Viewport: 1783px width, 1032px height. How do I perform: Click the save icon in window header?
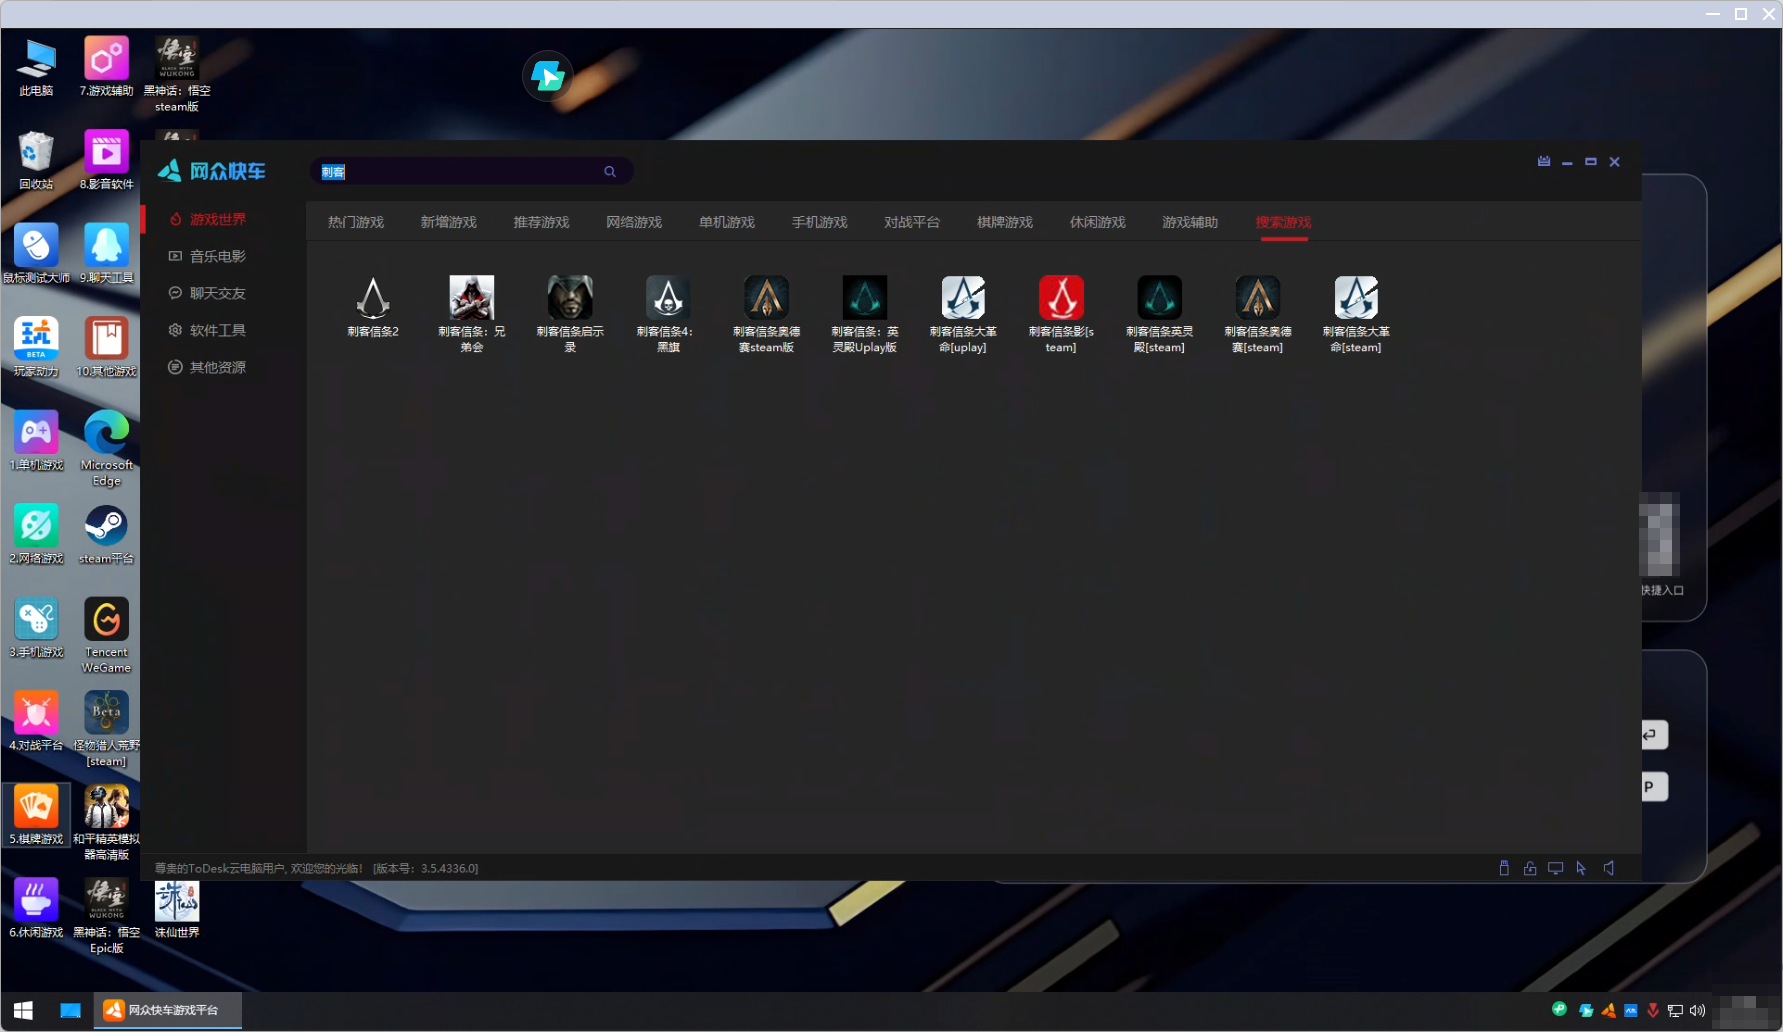click(1544, 161)
